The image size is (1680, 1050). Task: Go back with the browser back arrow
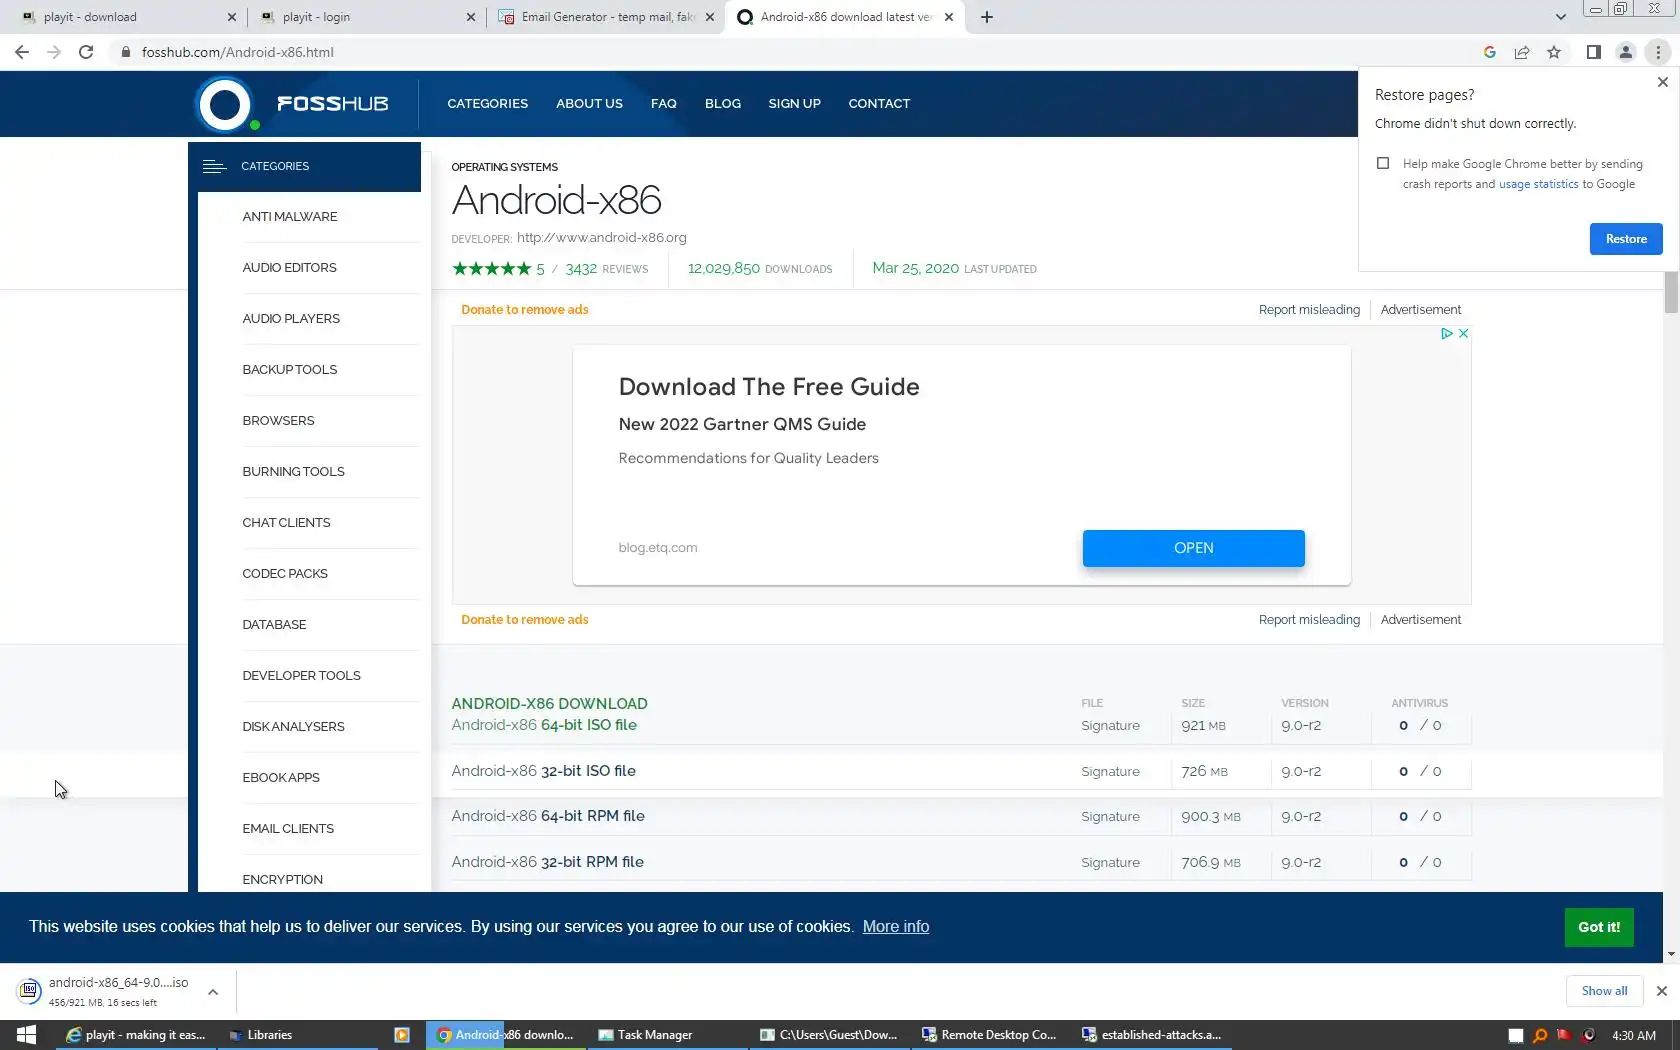[x=22, y=52]
